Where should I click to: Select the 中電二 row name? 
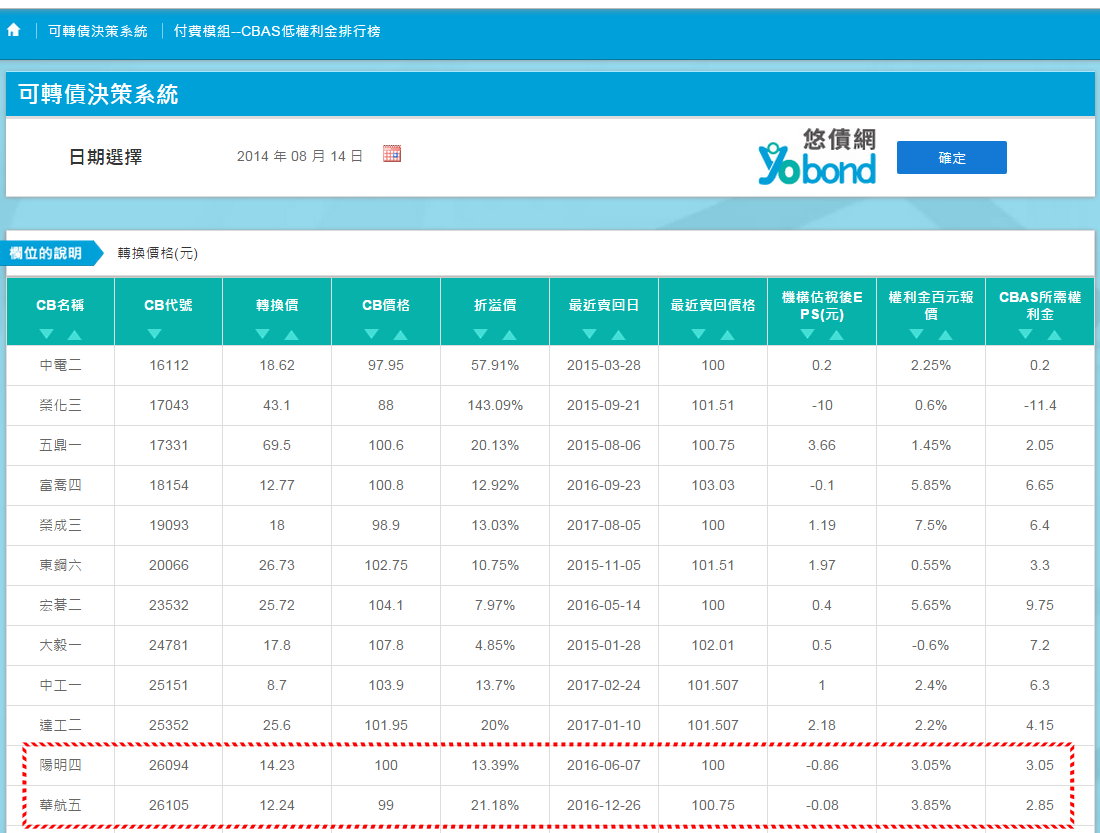(x=60, y=365)
